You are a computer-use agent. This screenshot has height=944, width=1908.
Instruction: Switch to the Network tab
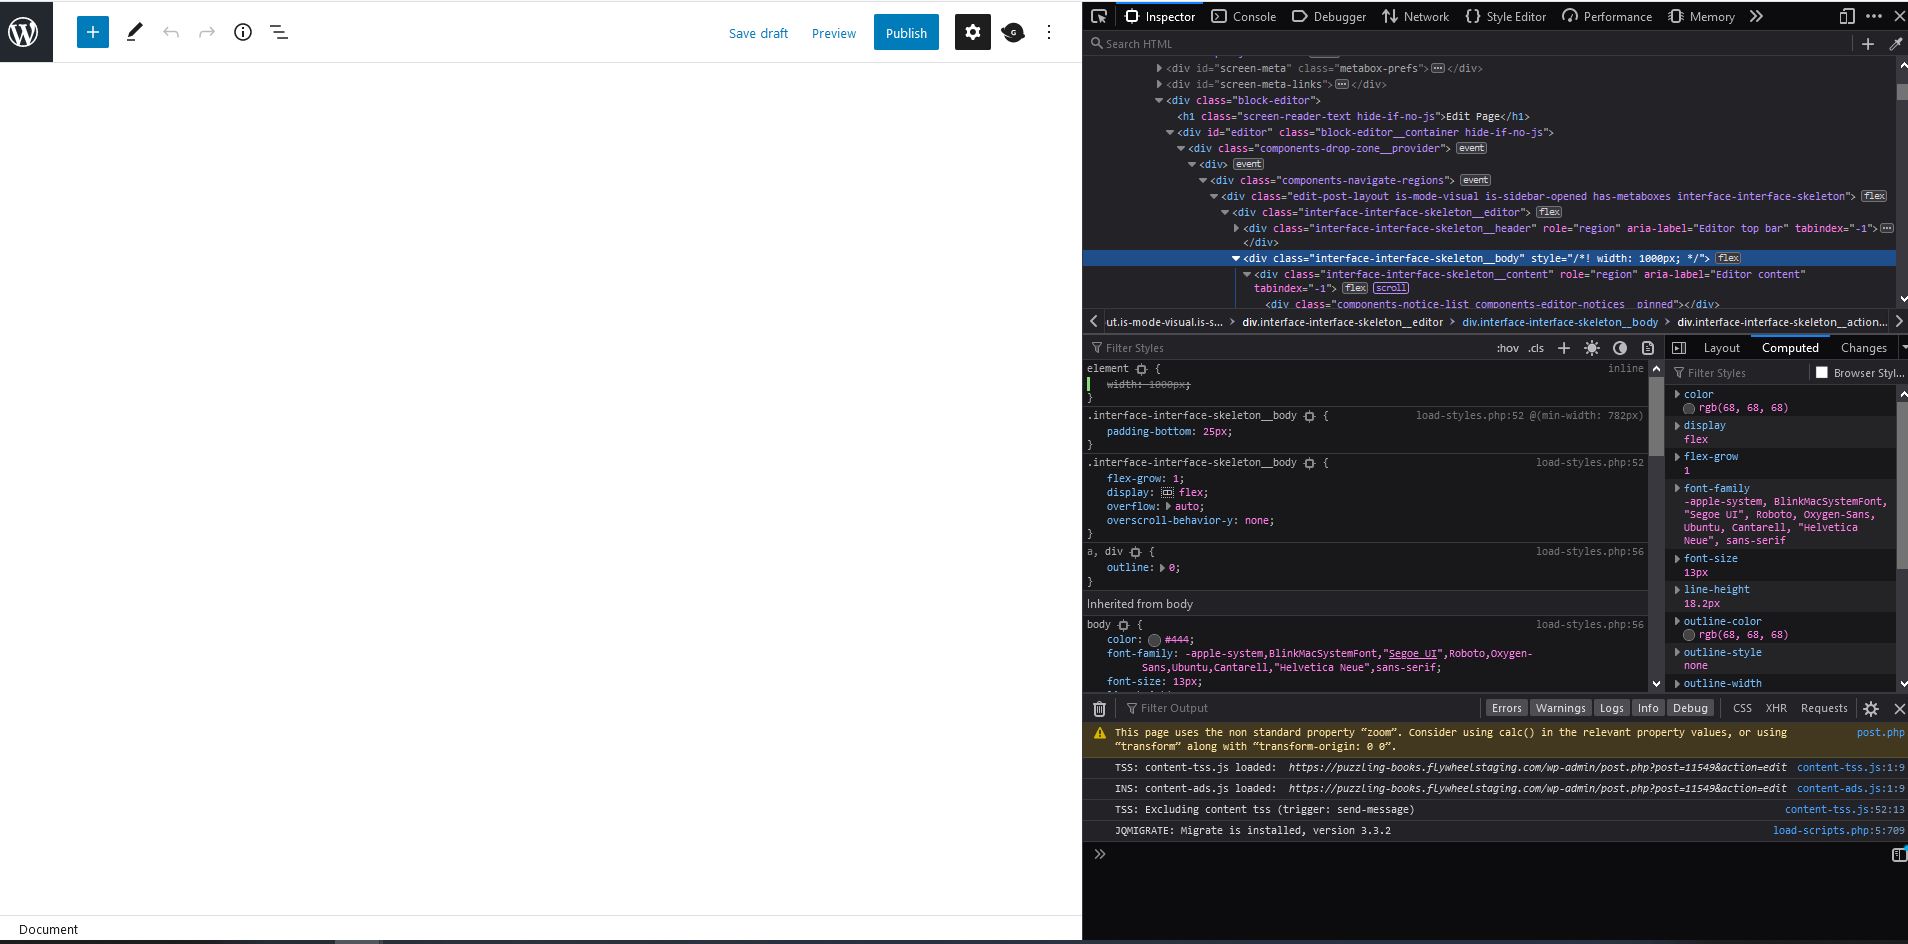click(x=1415, y=16)
